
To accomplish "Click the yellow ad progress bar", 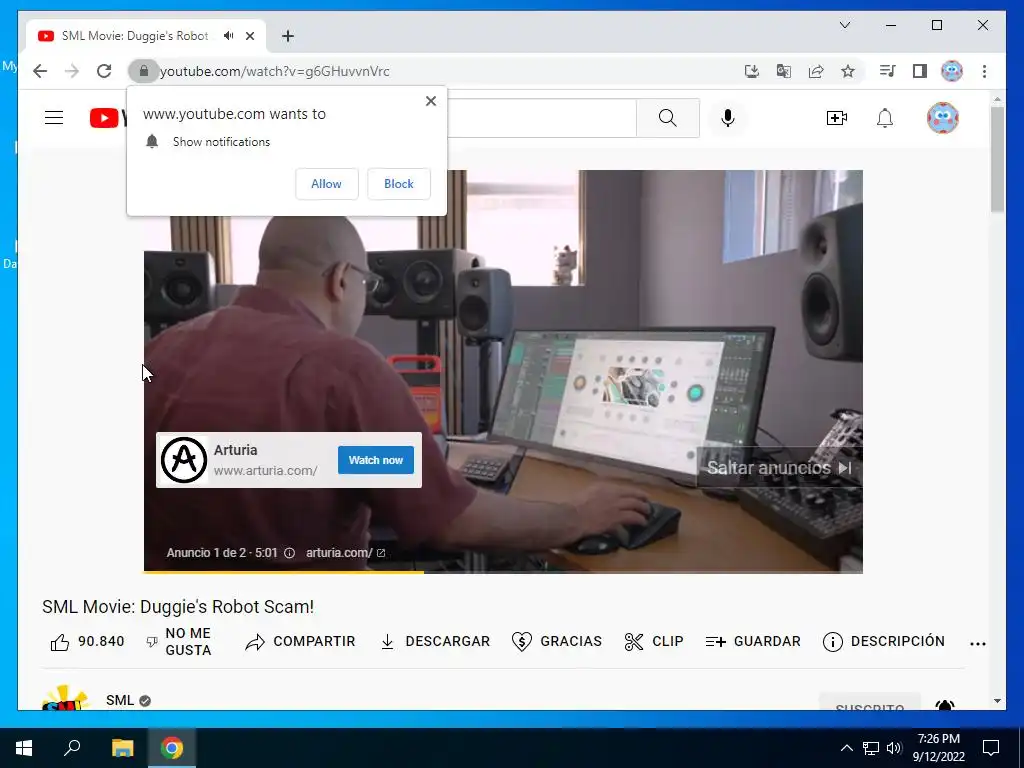I will [x=283, y=572].
